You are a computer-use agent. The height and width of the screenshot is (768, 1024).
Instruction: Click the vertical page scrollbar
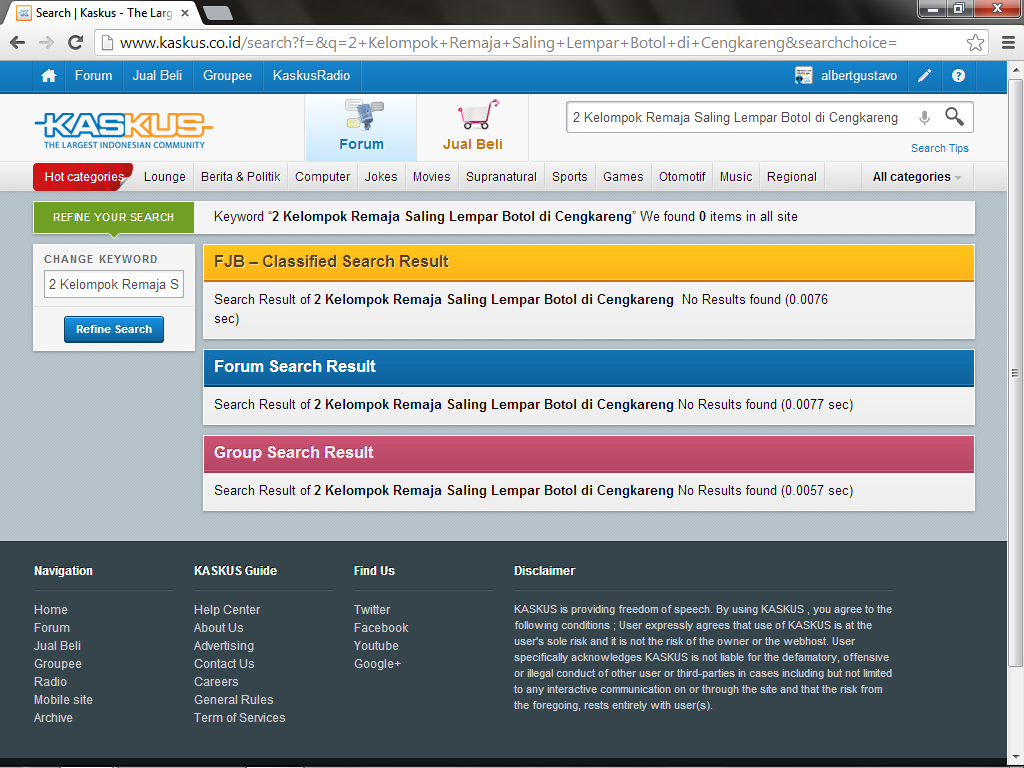[1015, 372]
